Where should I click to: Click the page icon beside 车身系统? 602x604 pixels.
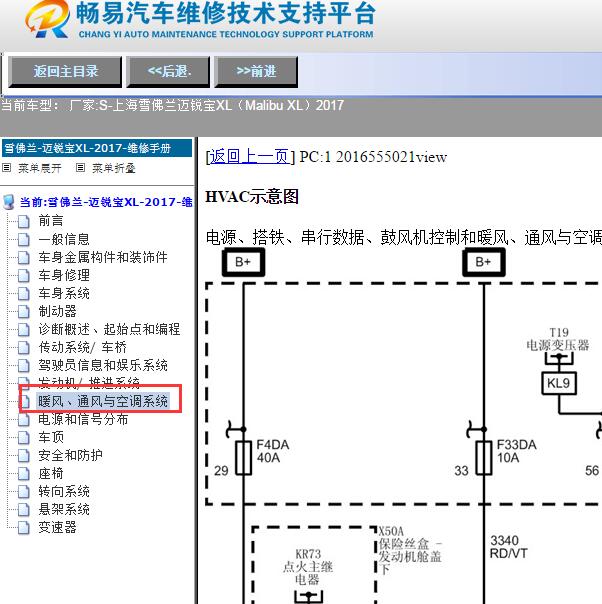point(24,294)
